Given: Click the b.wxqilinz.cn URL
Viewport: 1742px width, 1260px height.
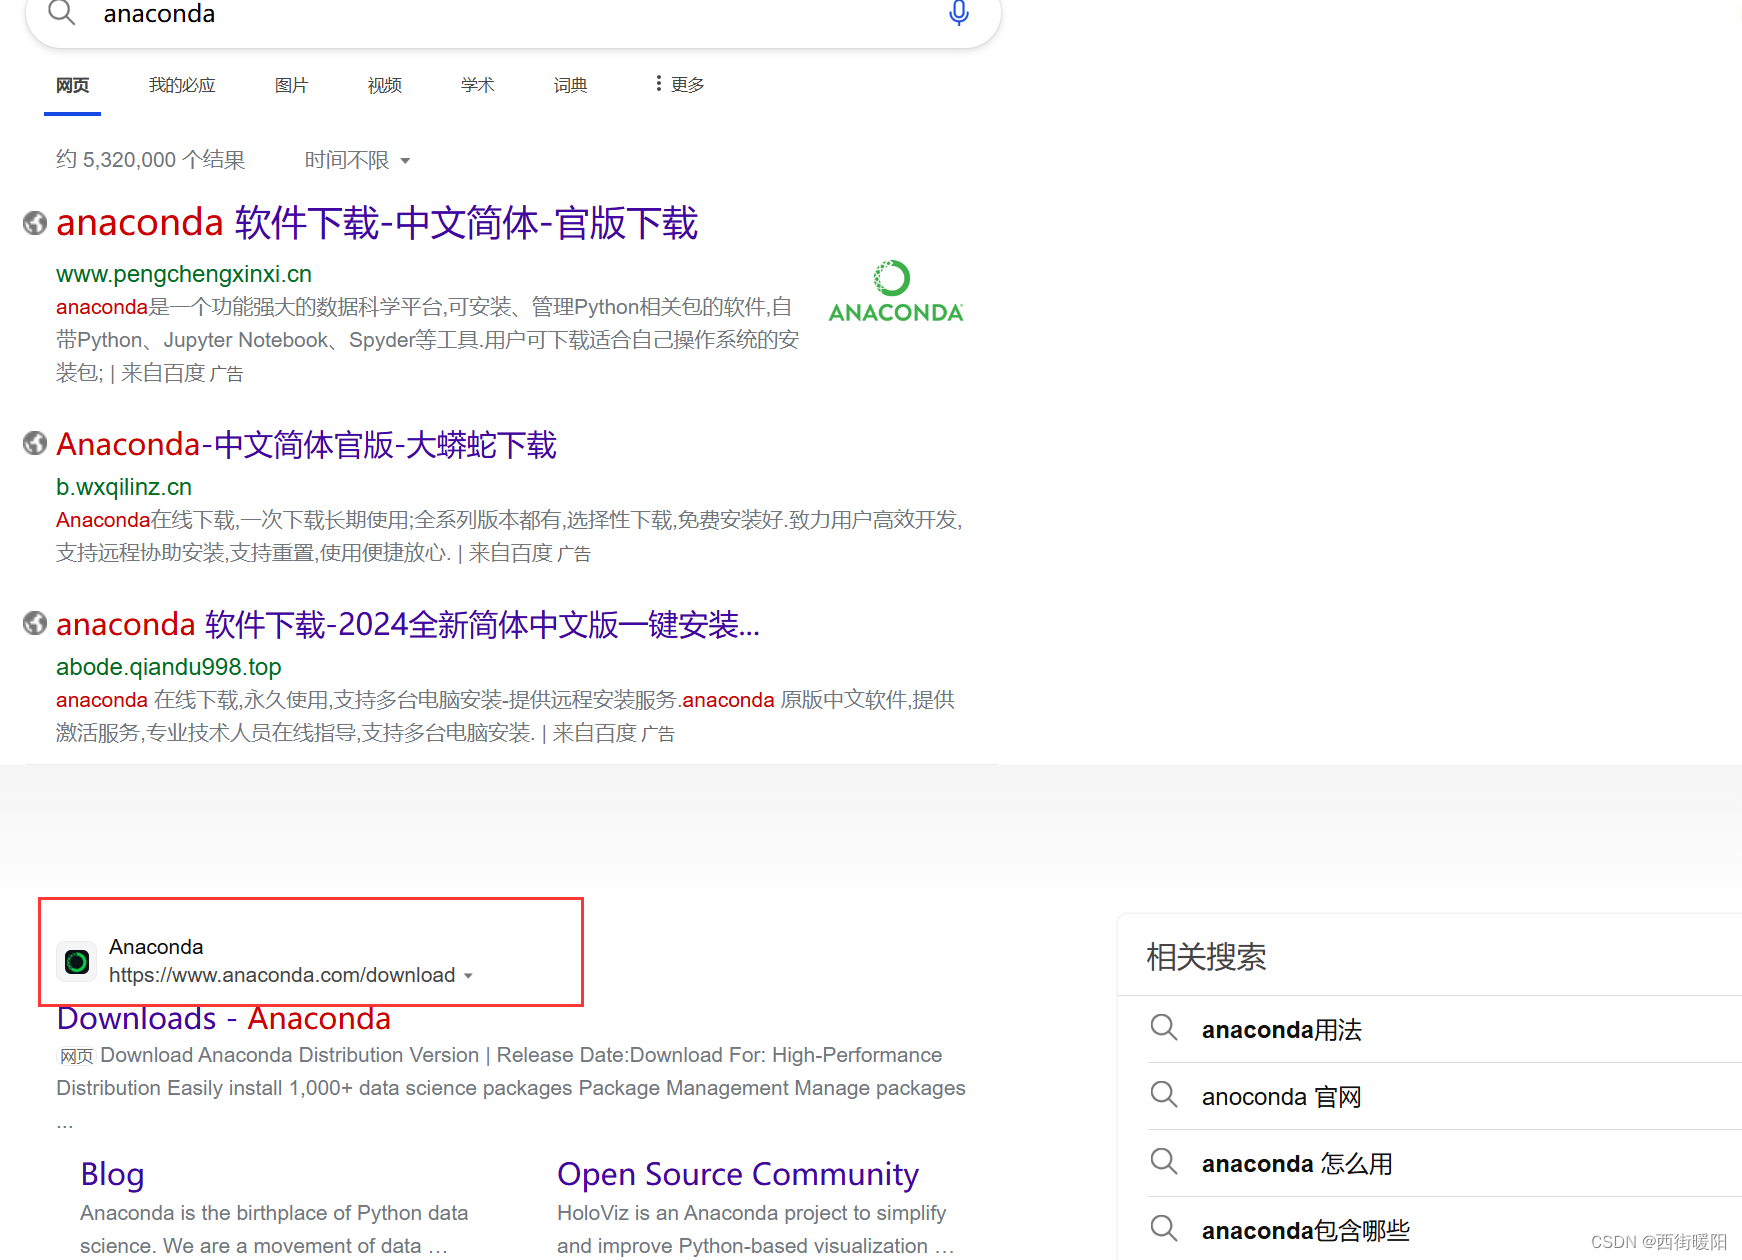Looking at the screenshot, I should (124, 487).
